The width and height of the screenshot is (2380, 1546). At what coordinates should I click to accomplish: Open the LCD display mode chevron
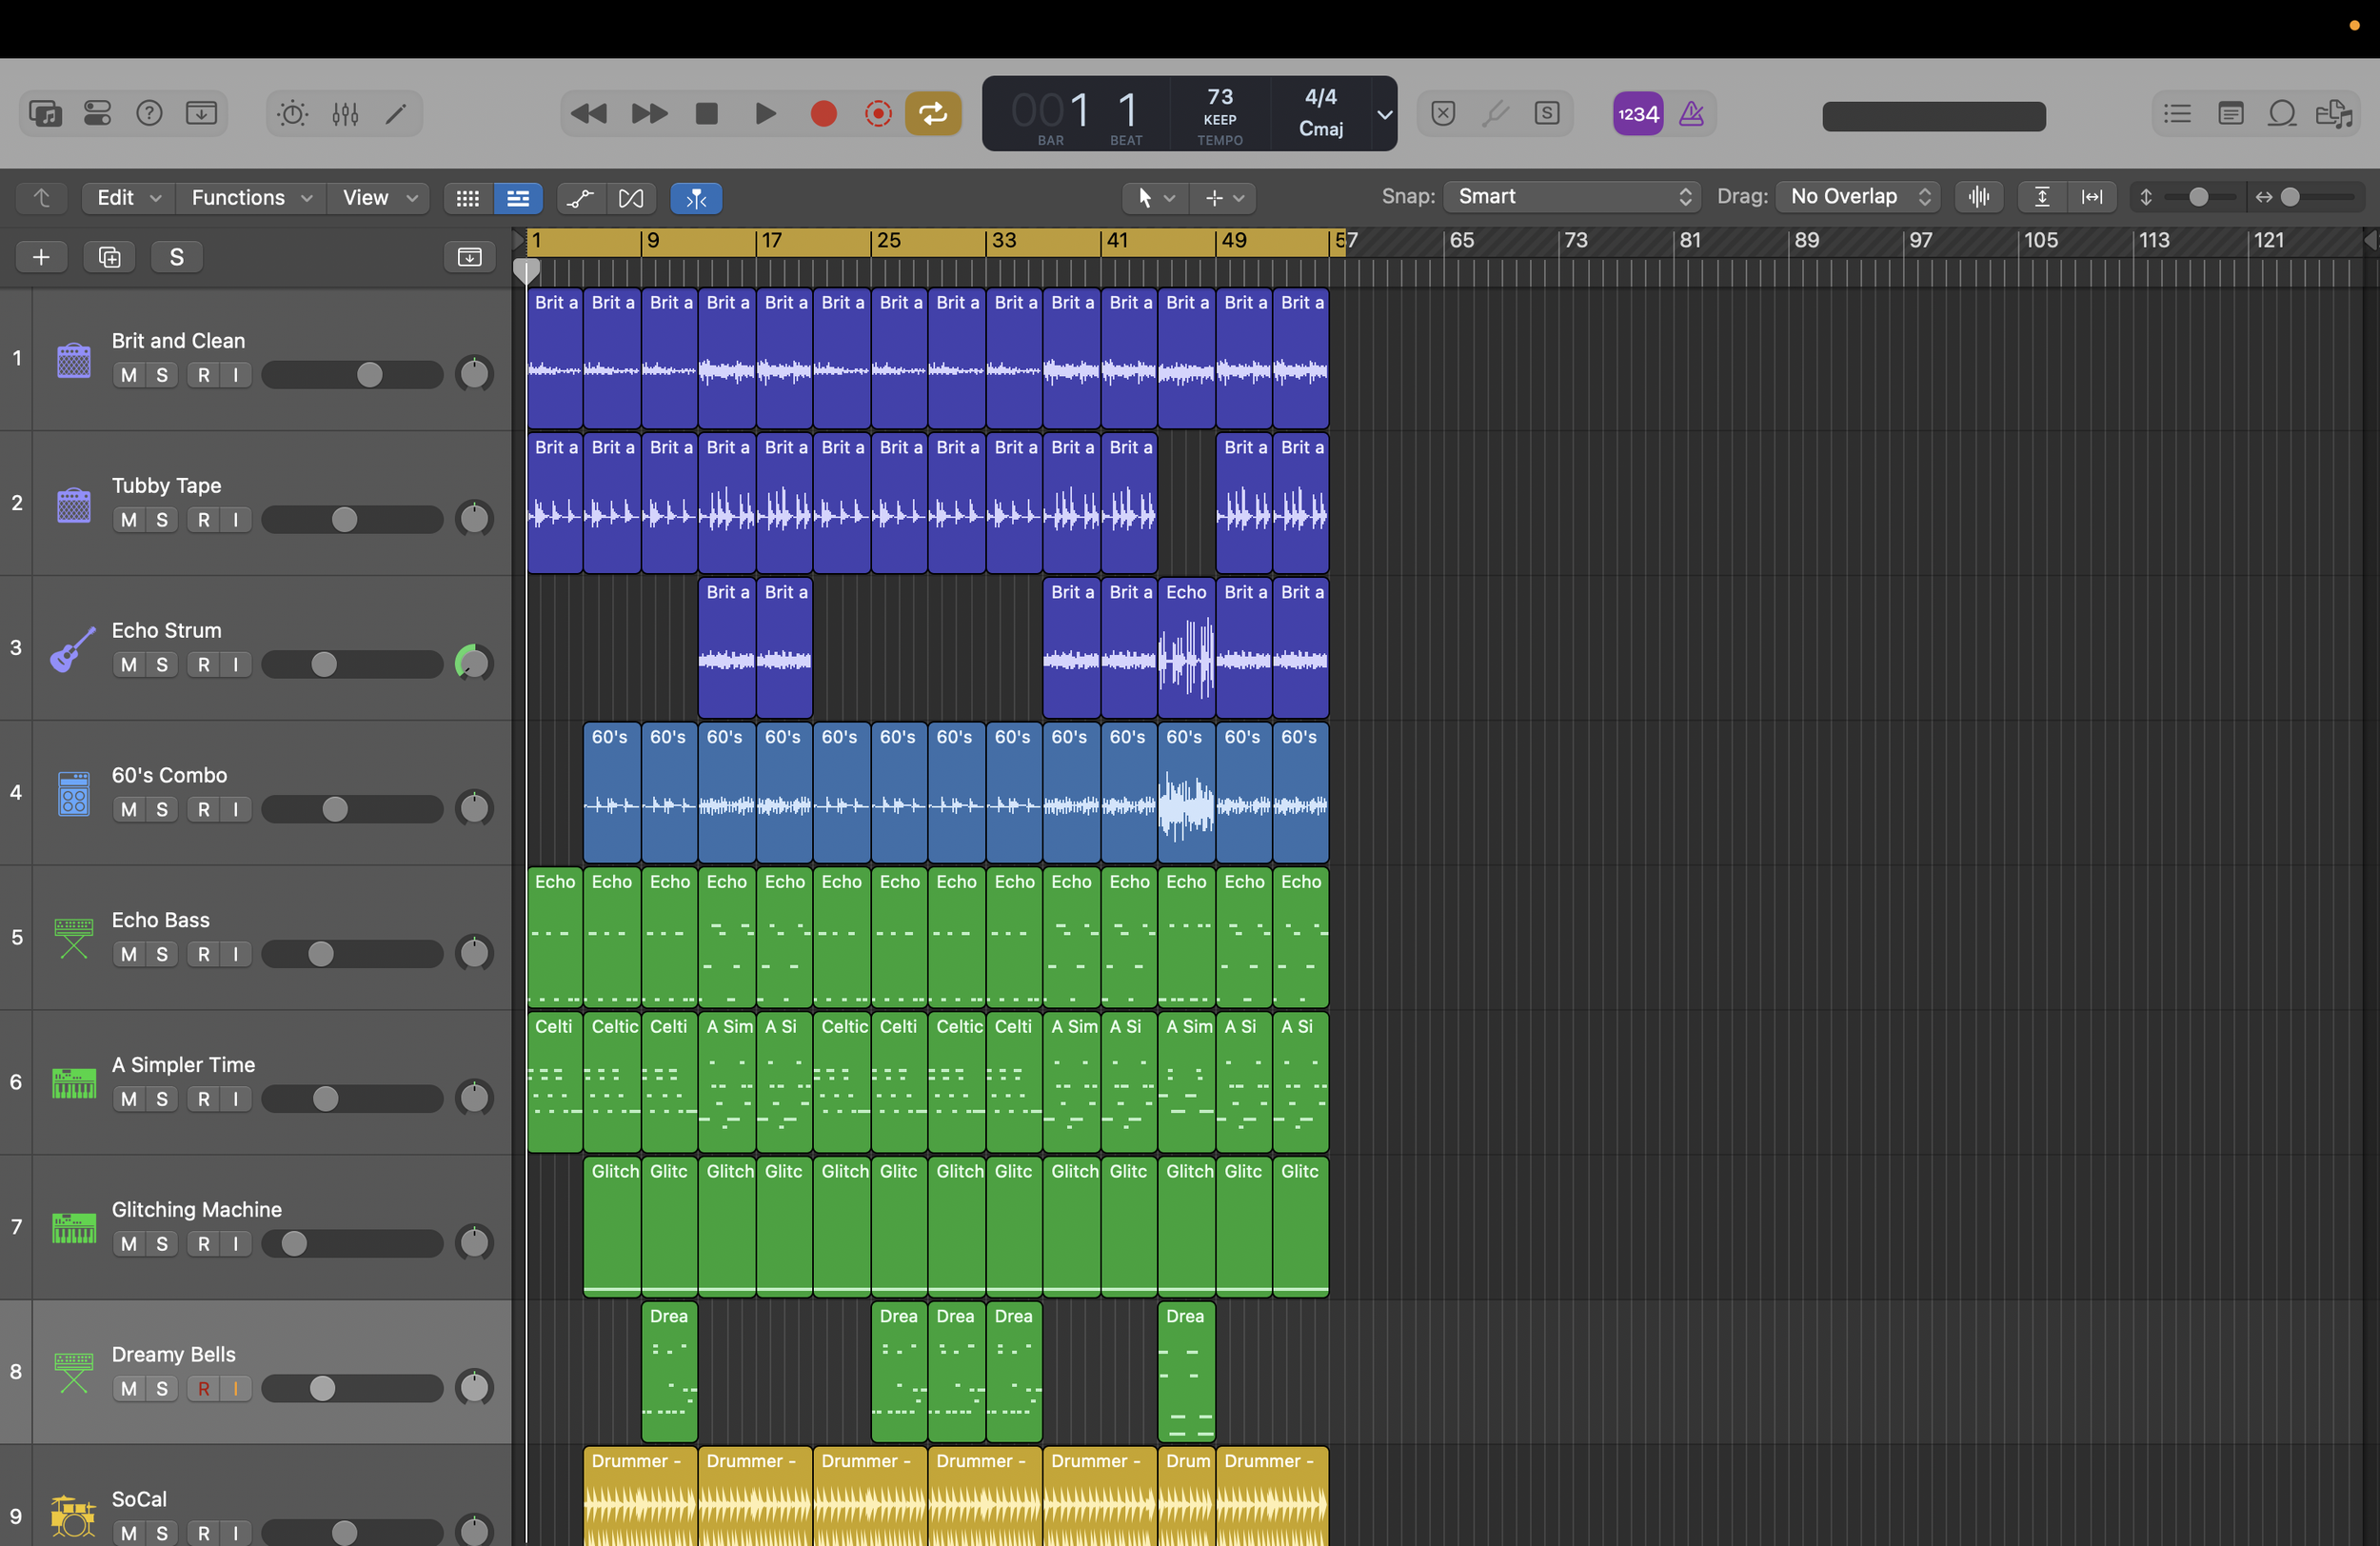(x=1384, y=114)
